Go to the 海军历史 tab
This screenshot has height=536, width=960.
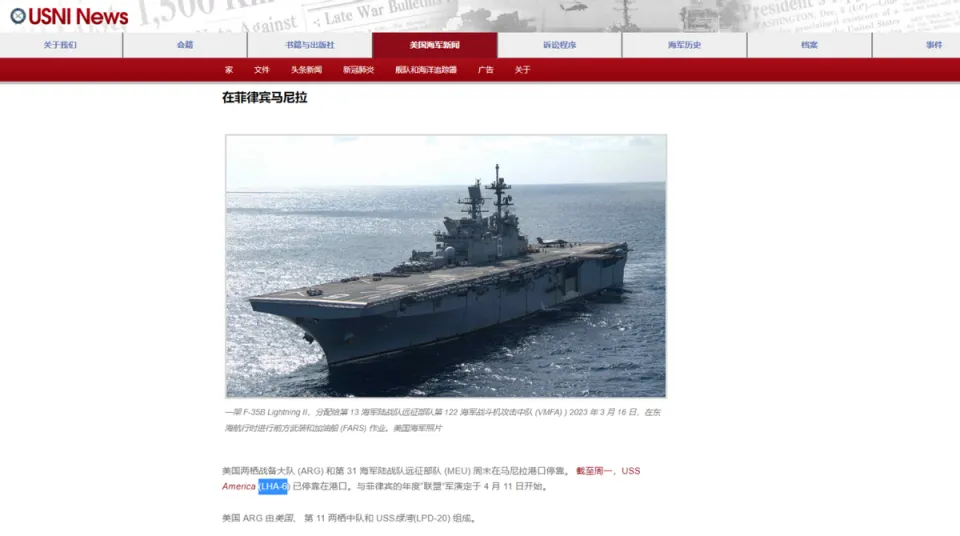point(684,45)
